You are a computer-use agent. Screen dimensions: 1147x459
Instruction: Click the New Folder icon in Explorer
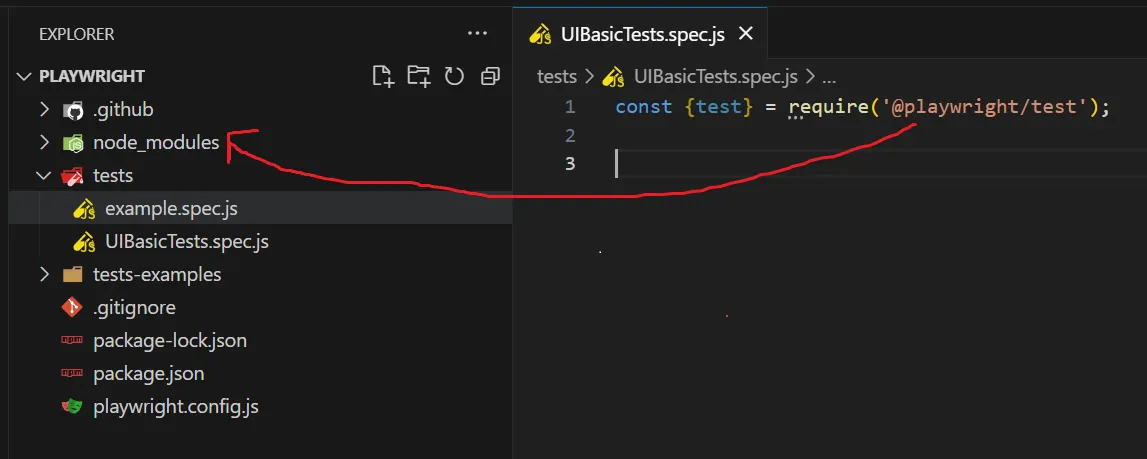[x=419, y=76]
